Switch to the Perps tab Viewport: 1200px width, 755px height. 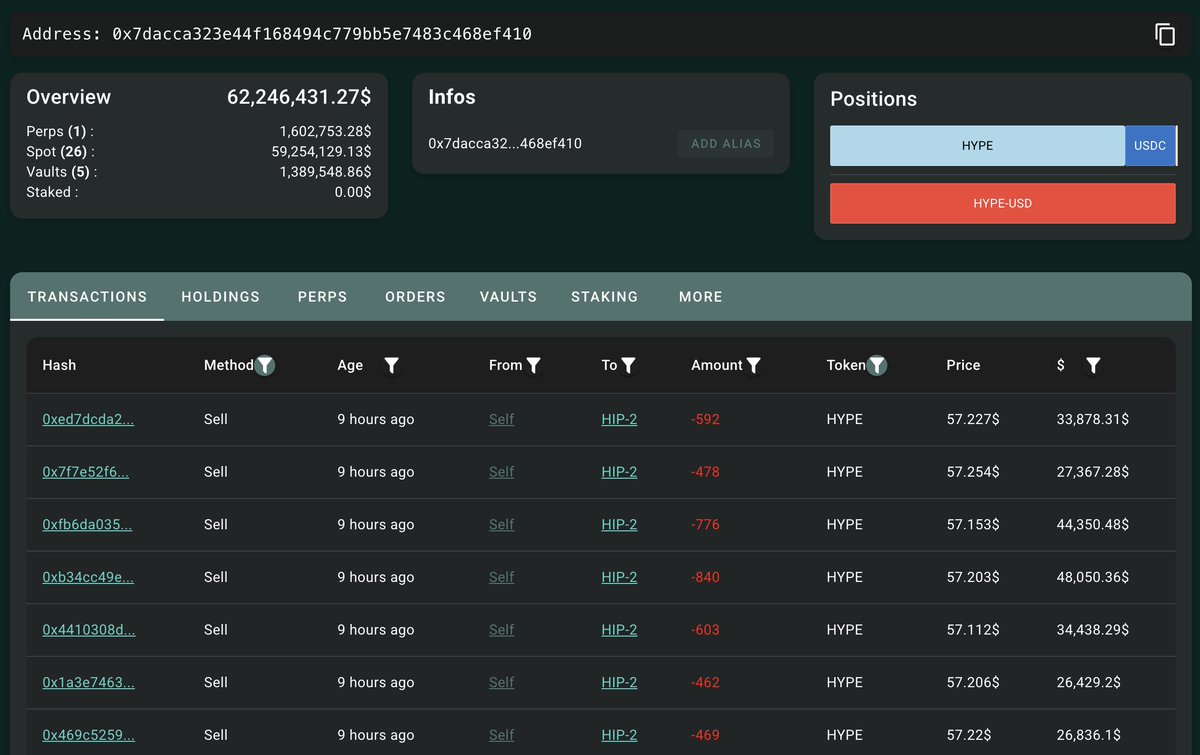click(322, 297)
